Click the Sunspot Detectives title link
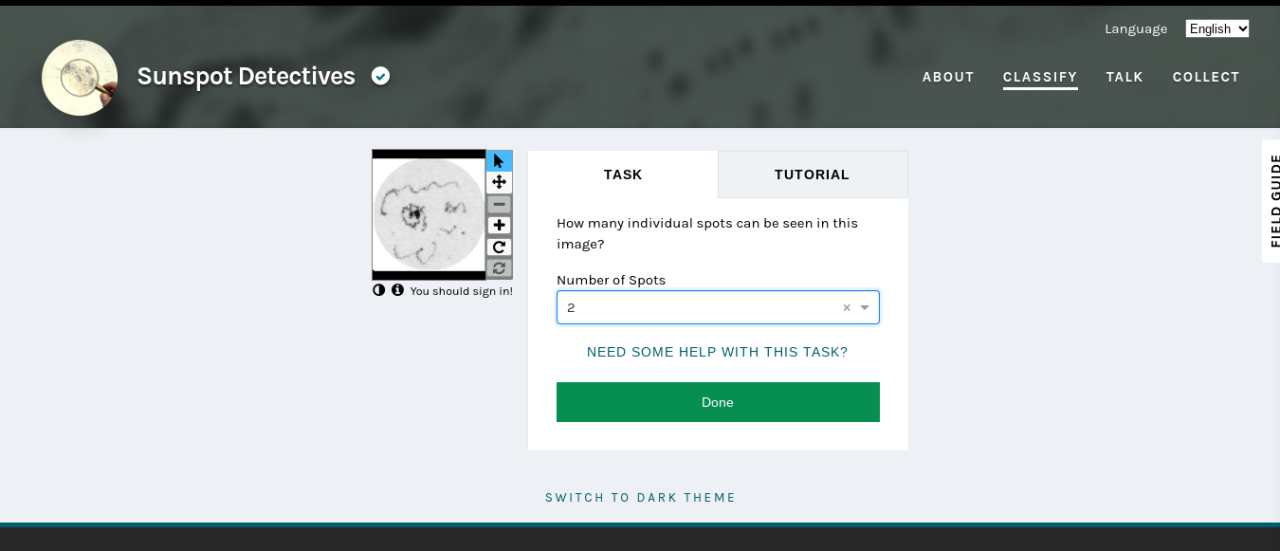Viewport: 1280px width, 551px height. tap(246, 76)
